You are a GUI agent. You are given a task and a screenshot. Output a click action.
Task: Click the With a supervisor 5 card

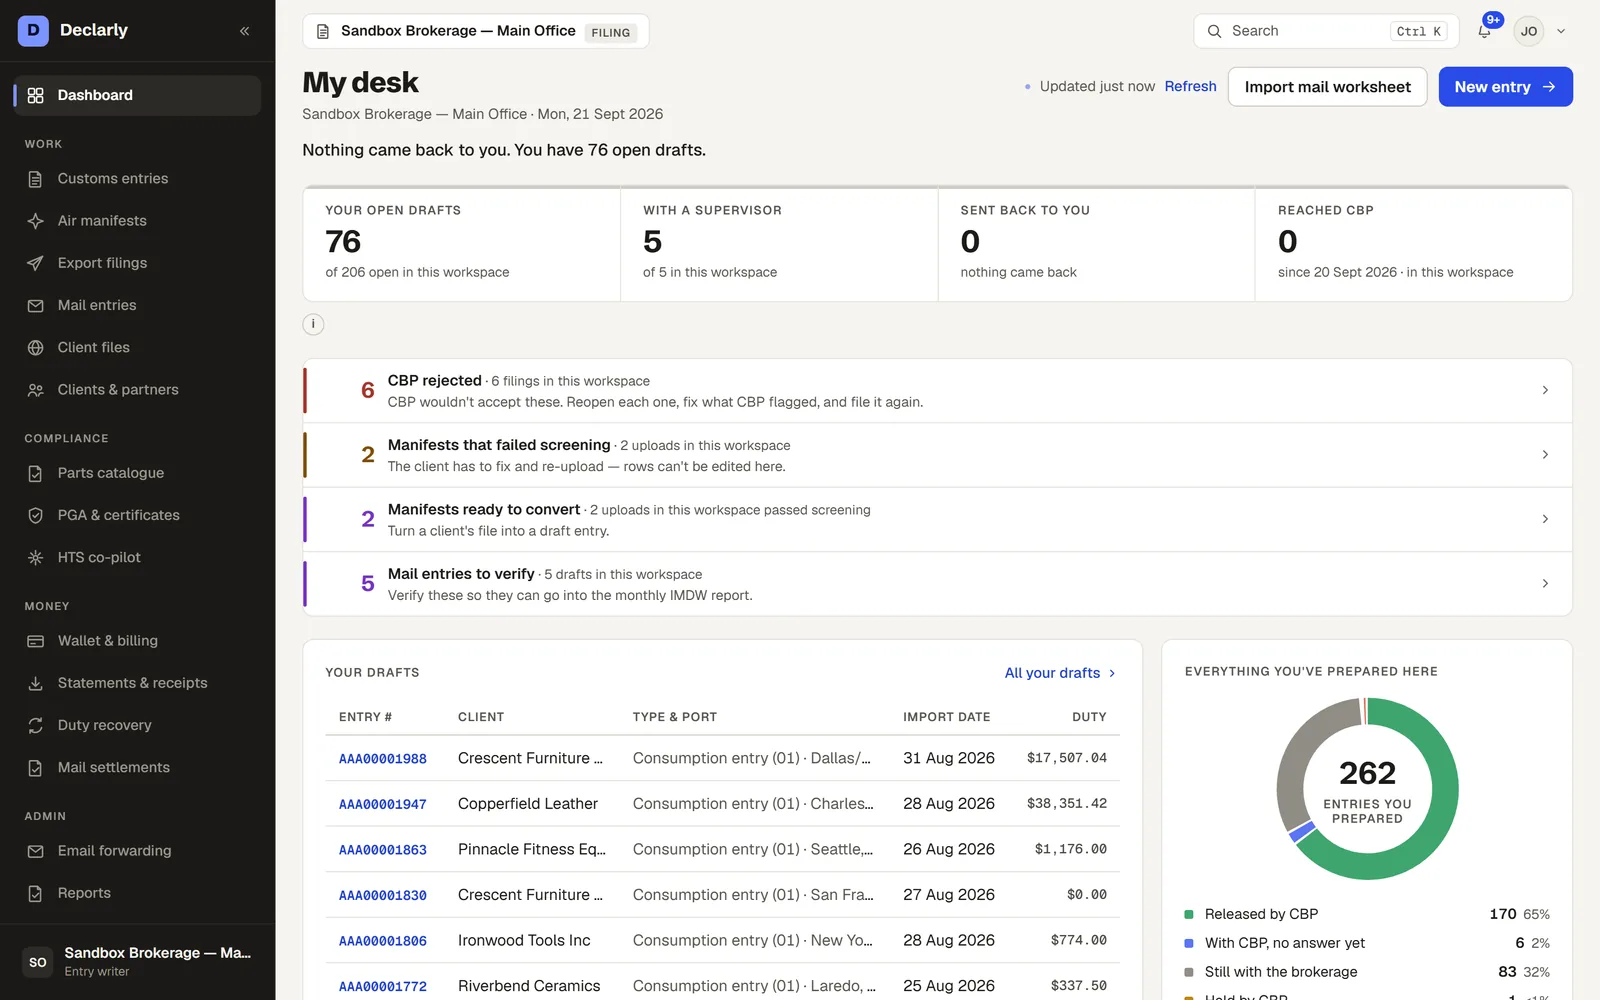[779, 244]
